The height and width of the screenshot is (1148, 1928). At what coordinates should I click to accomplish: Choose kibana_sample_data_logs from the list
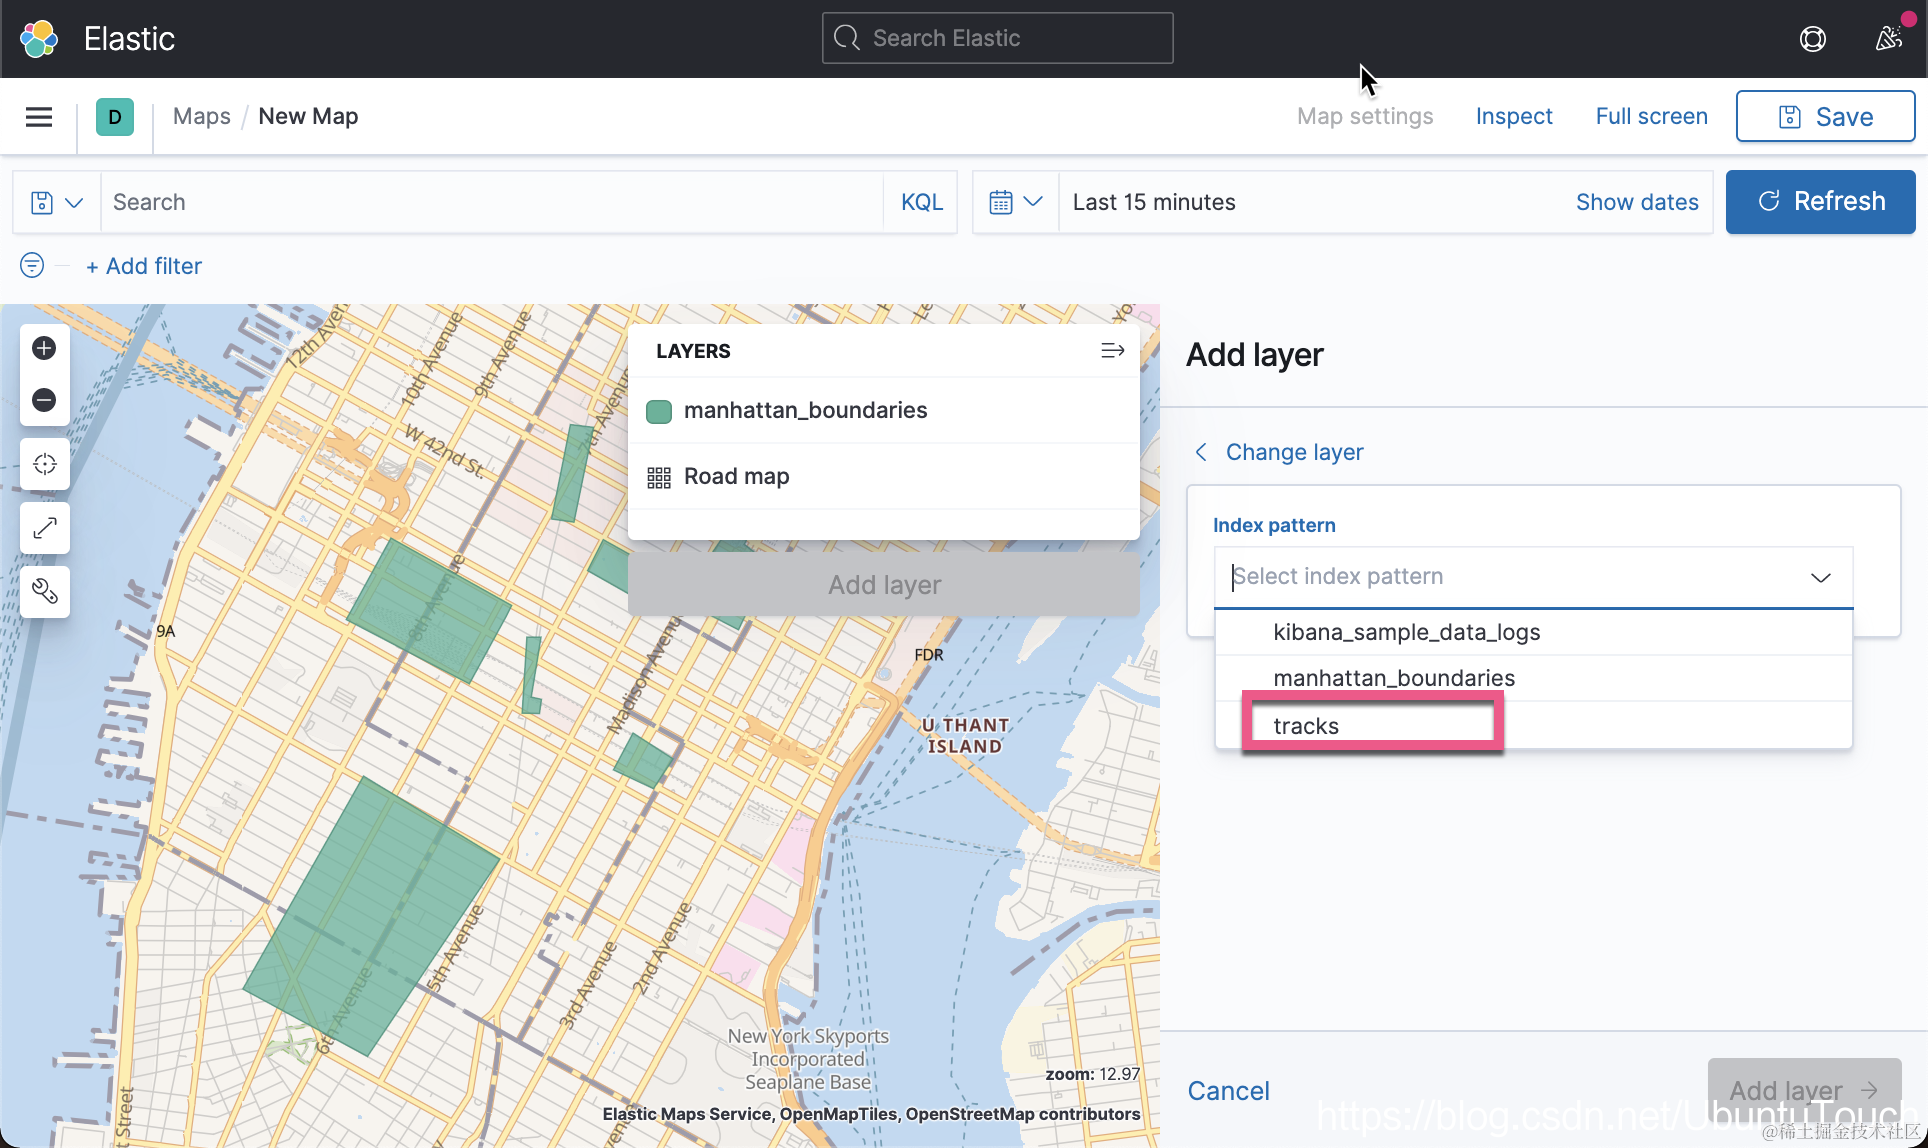[1406, 632]
